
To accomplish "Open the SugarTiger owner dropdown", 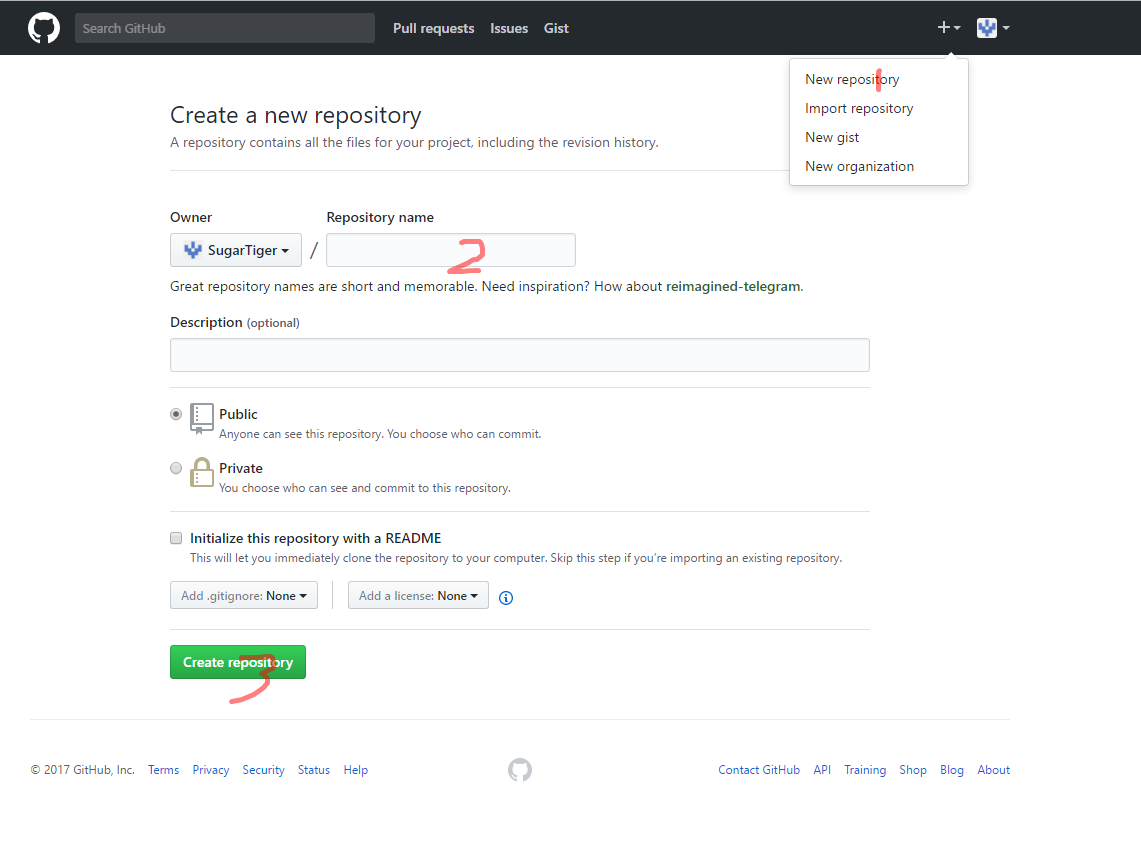I will 236,250.
